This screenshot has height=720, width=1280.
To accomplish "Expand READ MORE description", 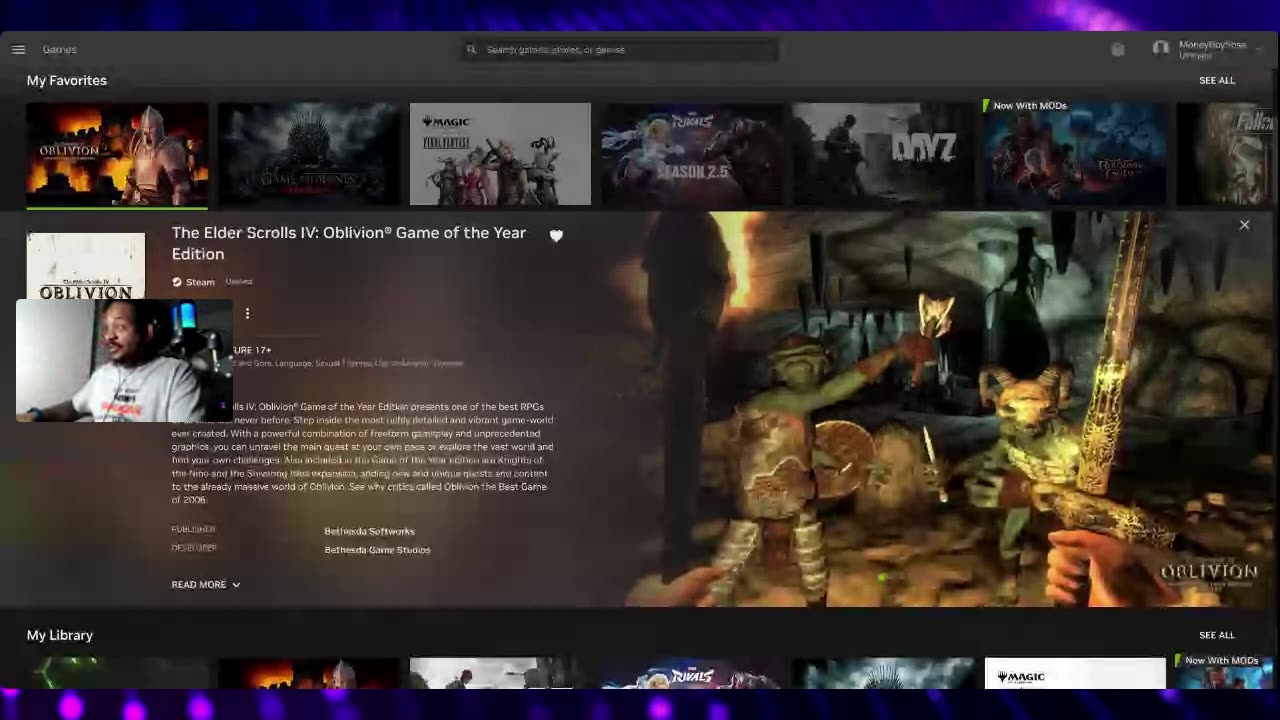I will [x=205, y=584].
